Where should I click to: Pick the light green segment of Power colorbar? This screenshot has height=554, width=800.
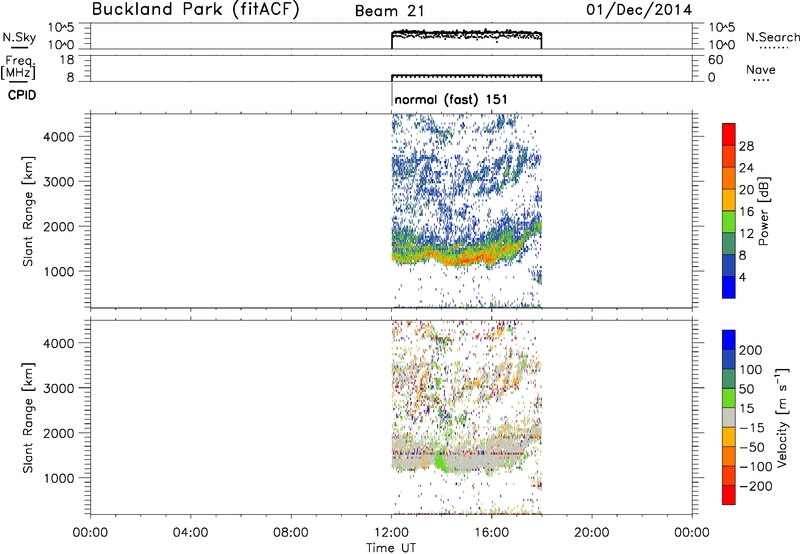click(x=729, y=222)
